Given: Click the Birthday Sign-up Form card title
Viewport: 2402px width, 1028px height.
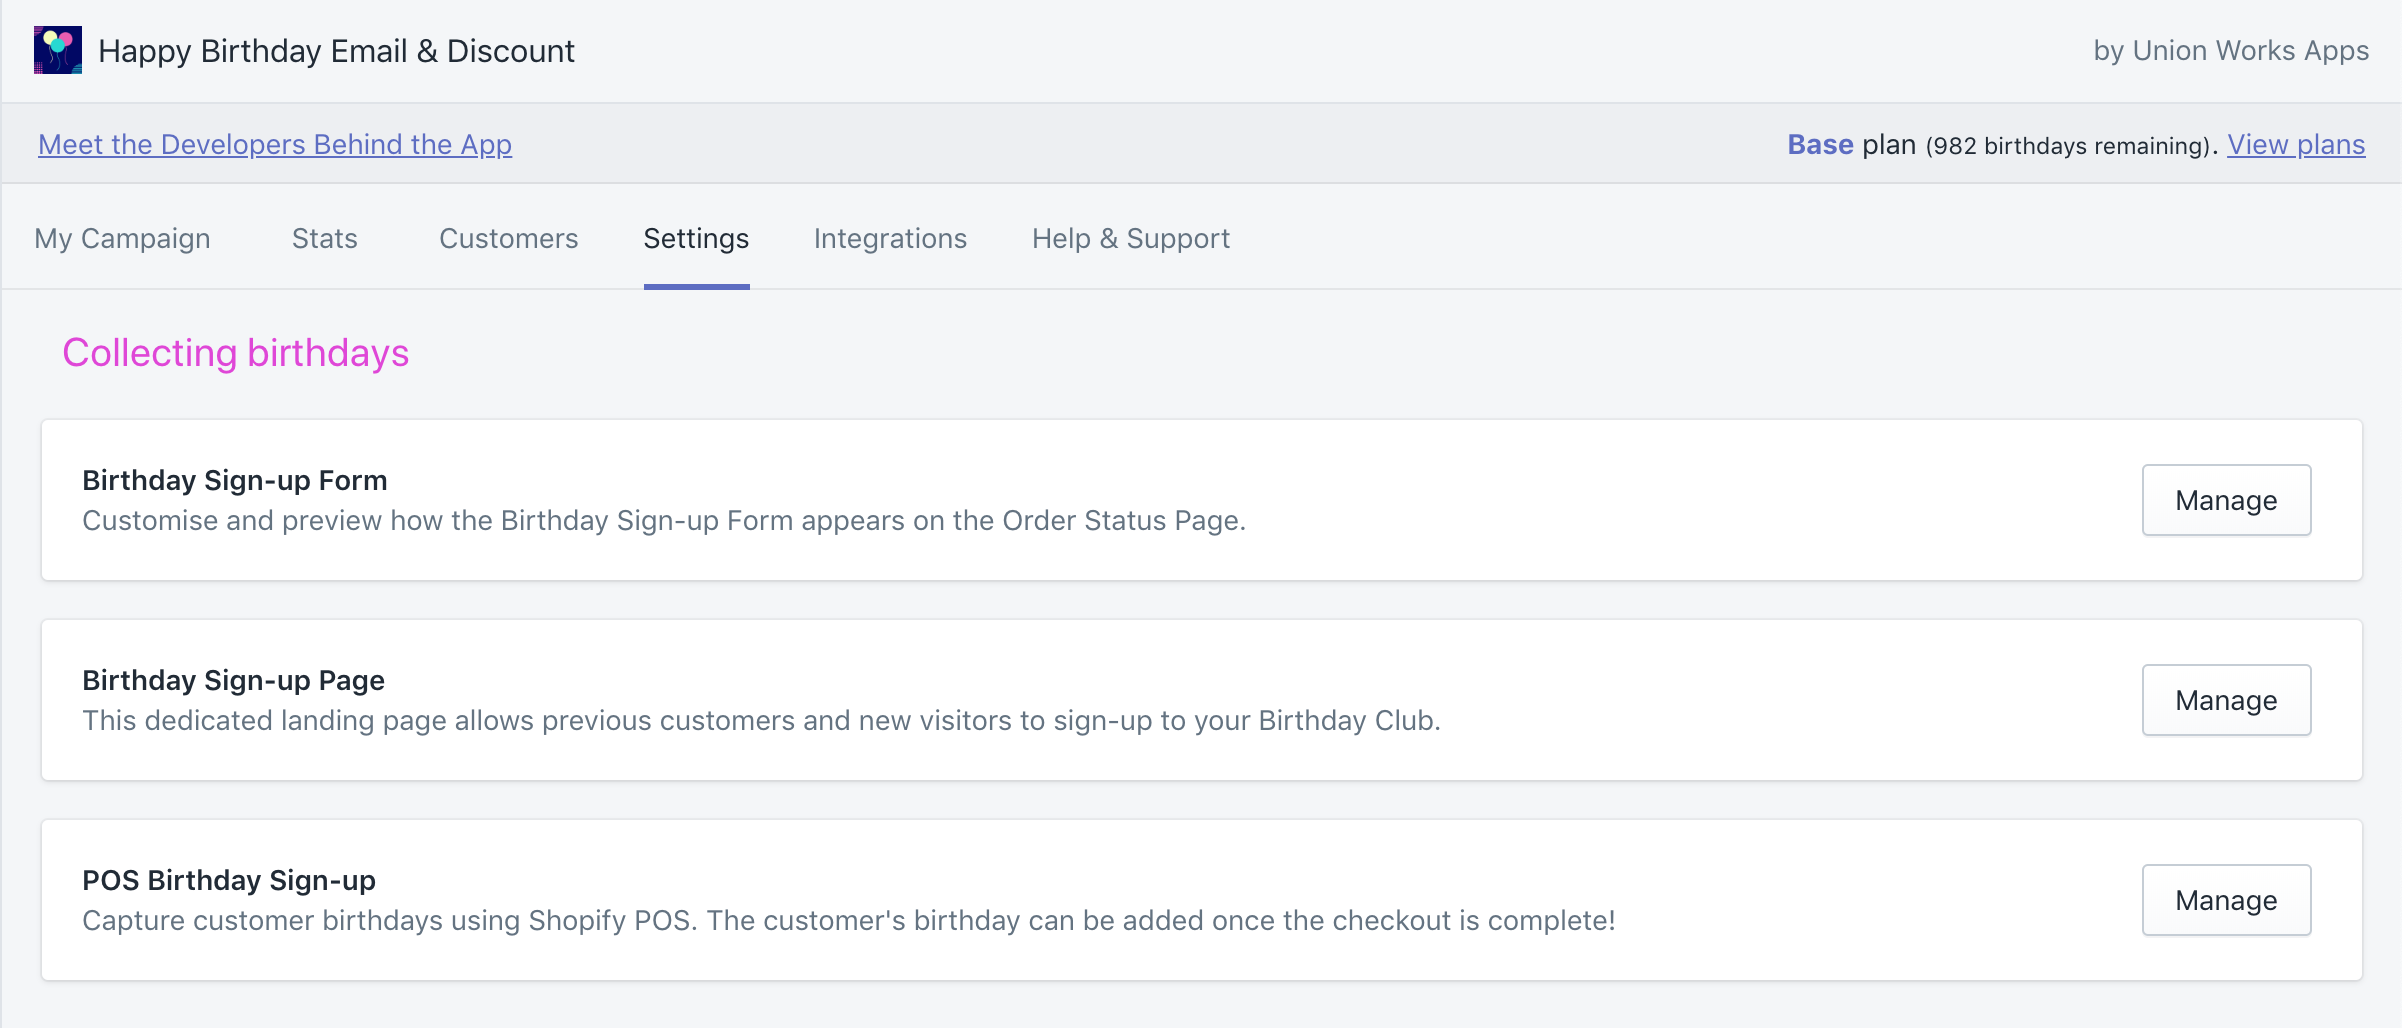Looking at the screenshot, I should [234, 480].
